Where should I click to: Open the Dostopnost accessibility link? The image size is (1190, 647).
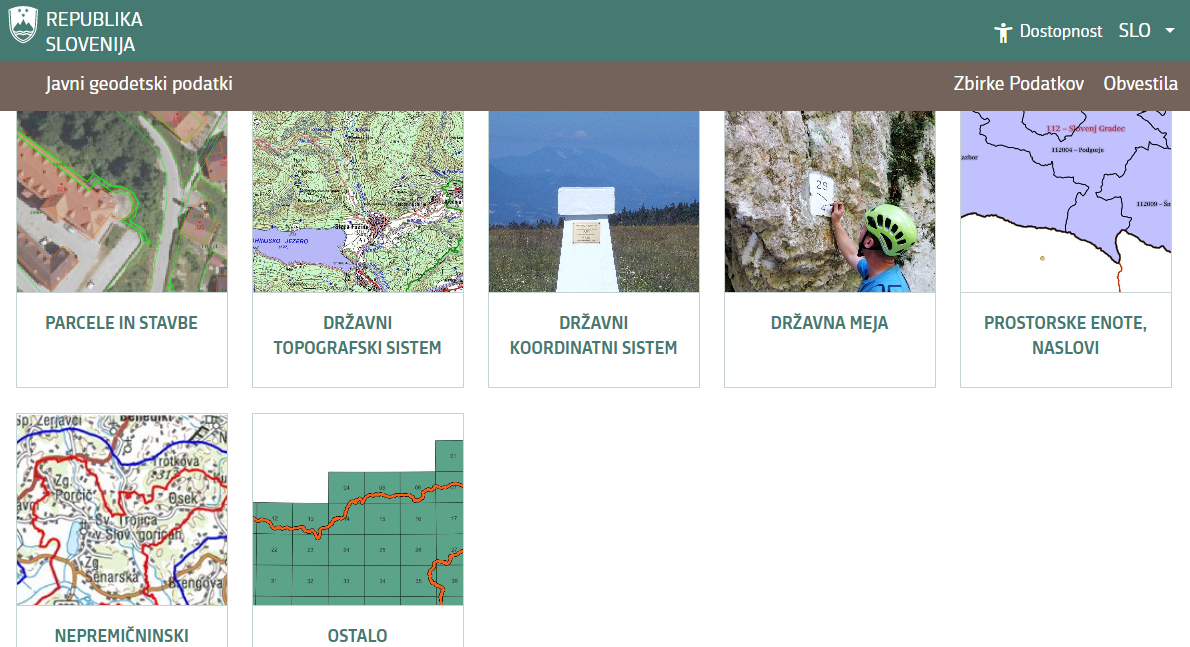pyautogui.click(x=1060, y=31)
